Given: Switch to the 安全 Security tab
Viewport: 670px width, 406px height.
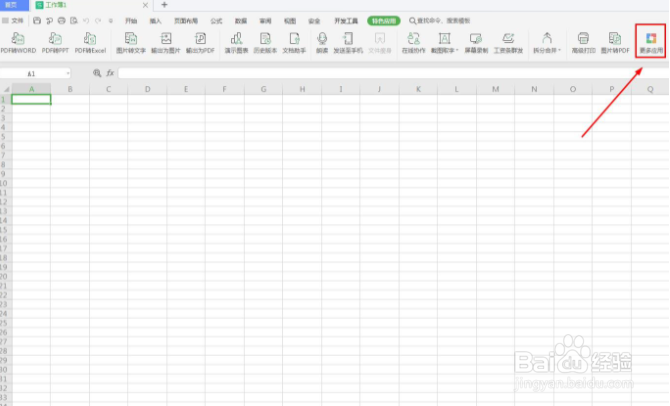Looking at the screenshot, I should point(314,21).
